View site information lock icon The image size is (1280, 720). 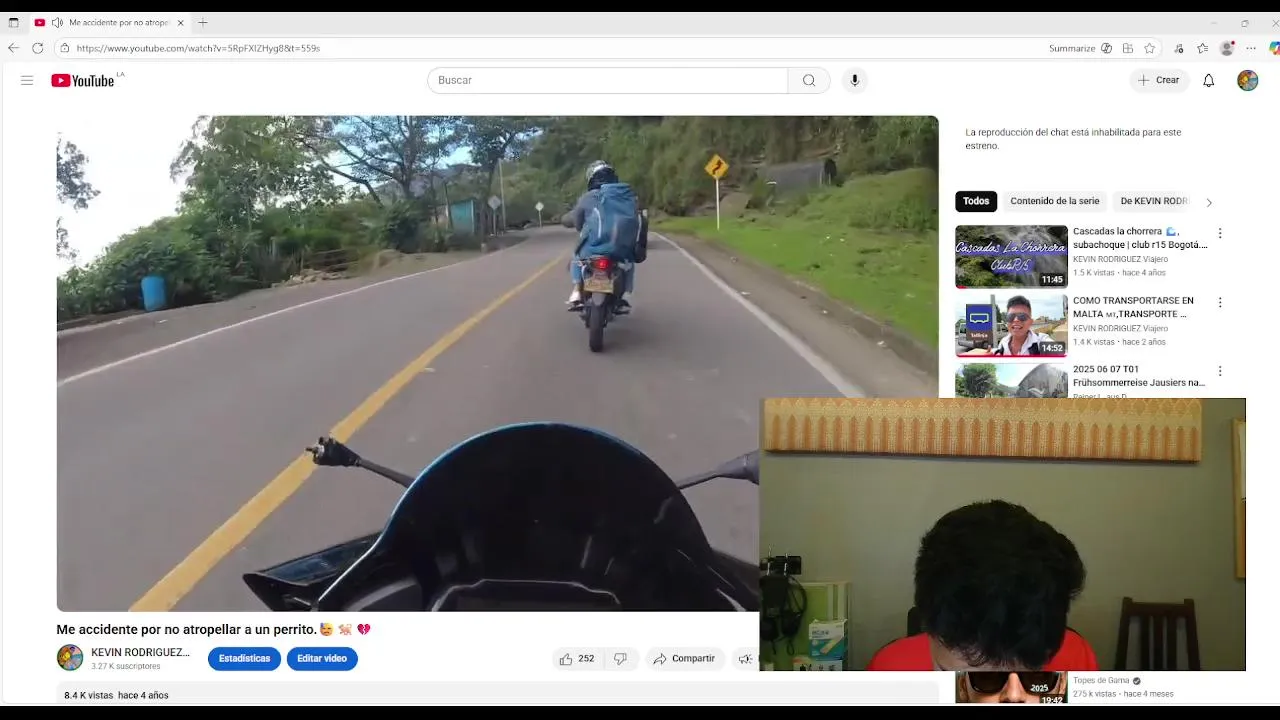(64, 48)
